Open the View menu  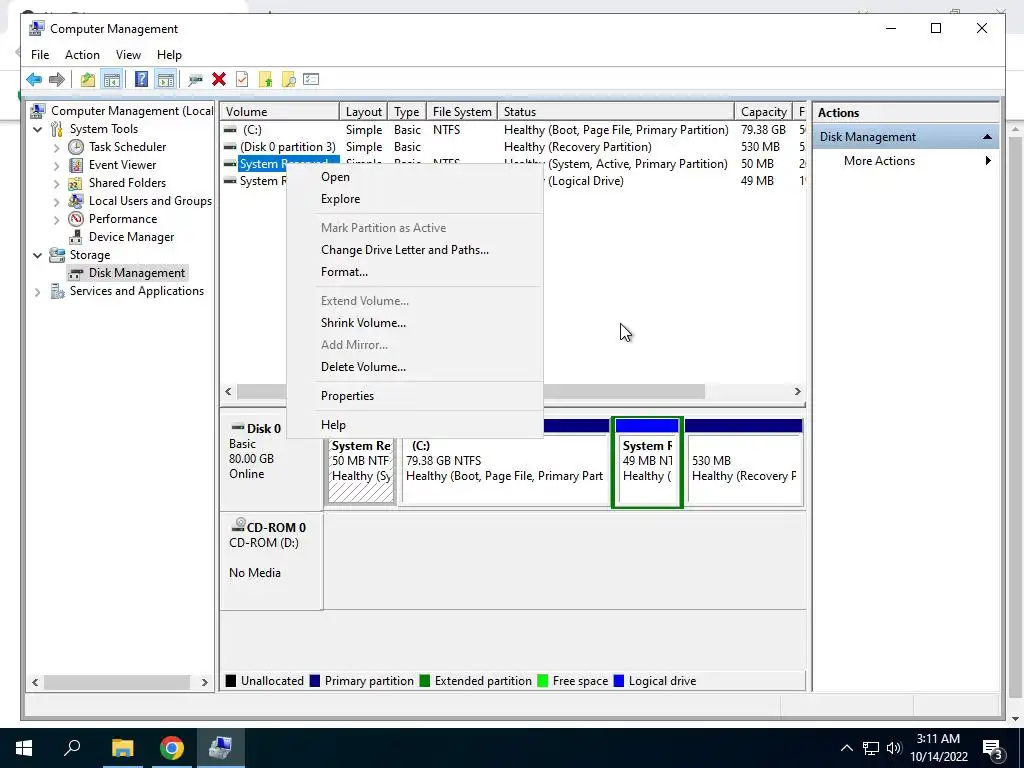click(x=128, y=55)
